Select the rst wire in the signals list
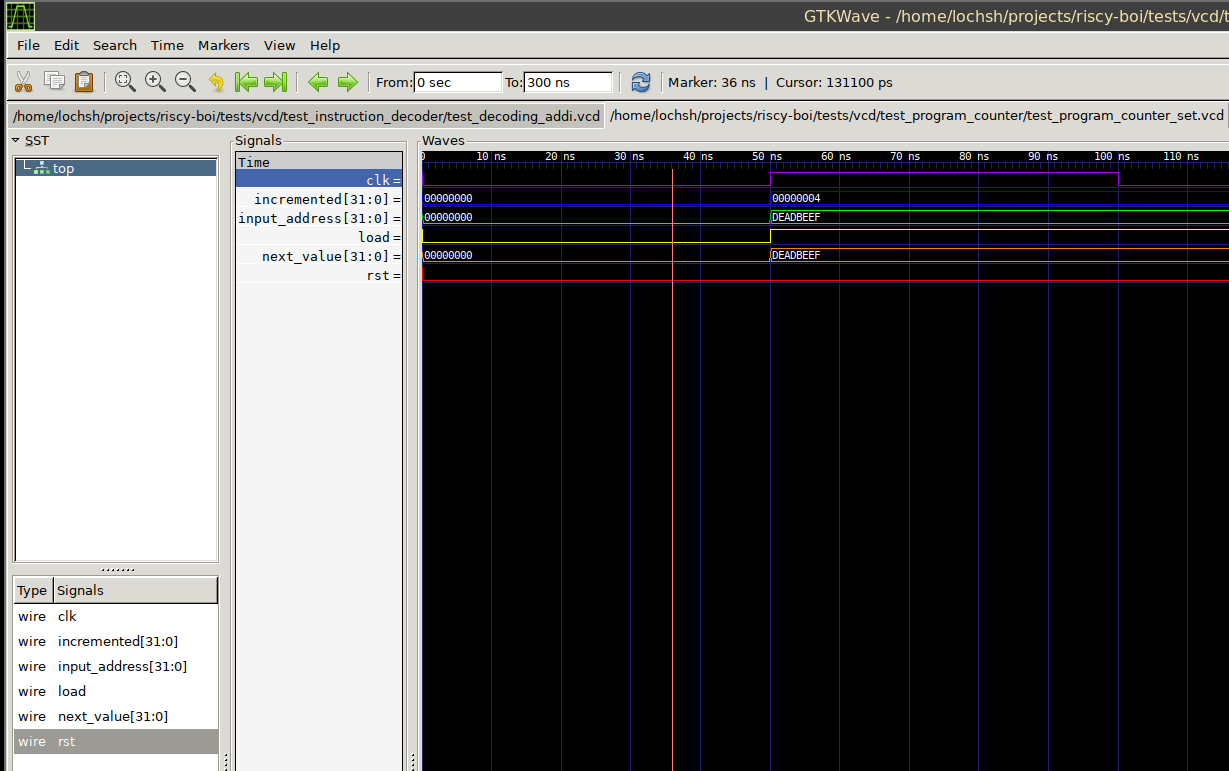This screenshot has height=771, width=1229. [x=66, y=741]
